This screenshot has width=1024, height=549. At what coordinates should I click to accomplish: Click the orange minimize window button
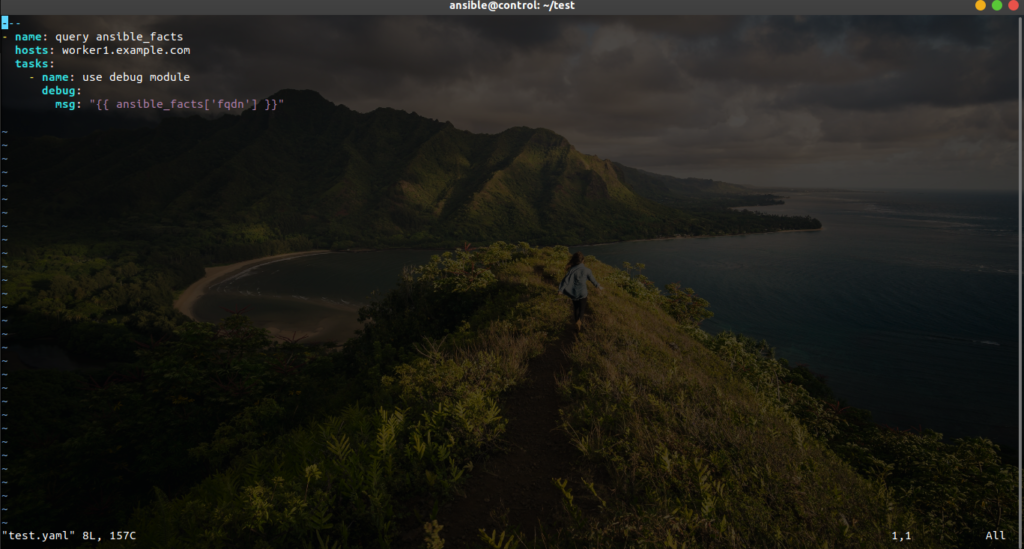pos(980,5)
